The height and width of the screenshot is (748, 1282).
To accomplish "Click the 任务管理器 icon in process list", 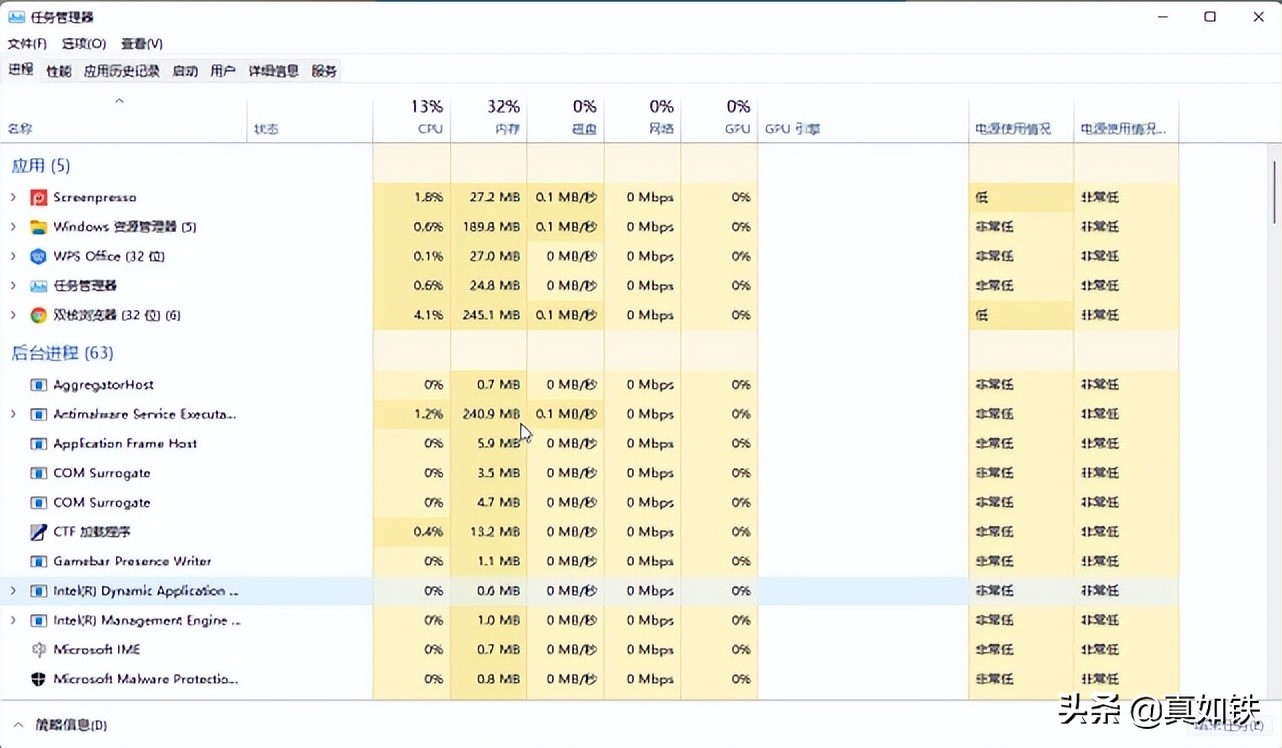I will 37,286.
